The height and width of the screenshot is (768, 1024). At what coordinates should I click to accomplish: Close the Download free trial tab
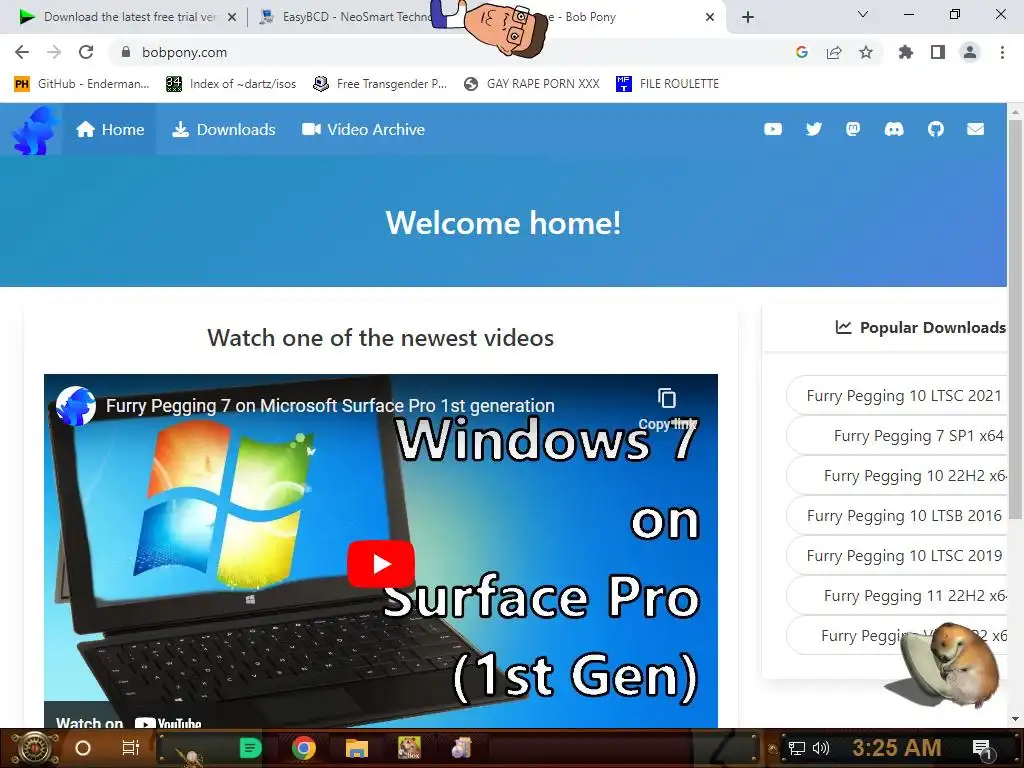coord(232,17)
